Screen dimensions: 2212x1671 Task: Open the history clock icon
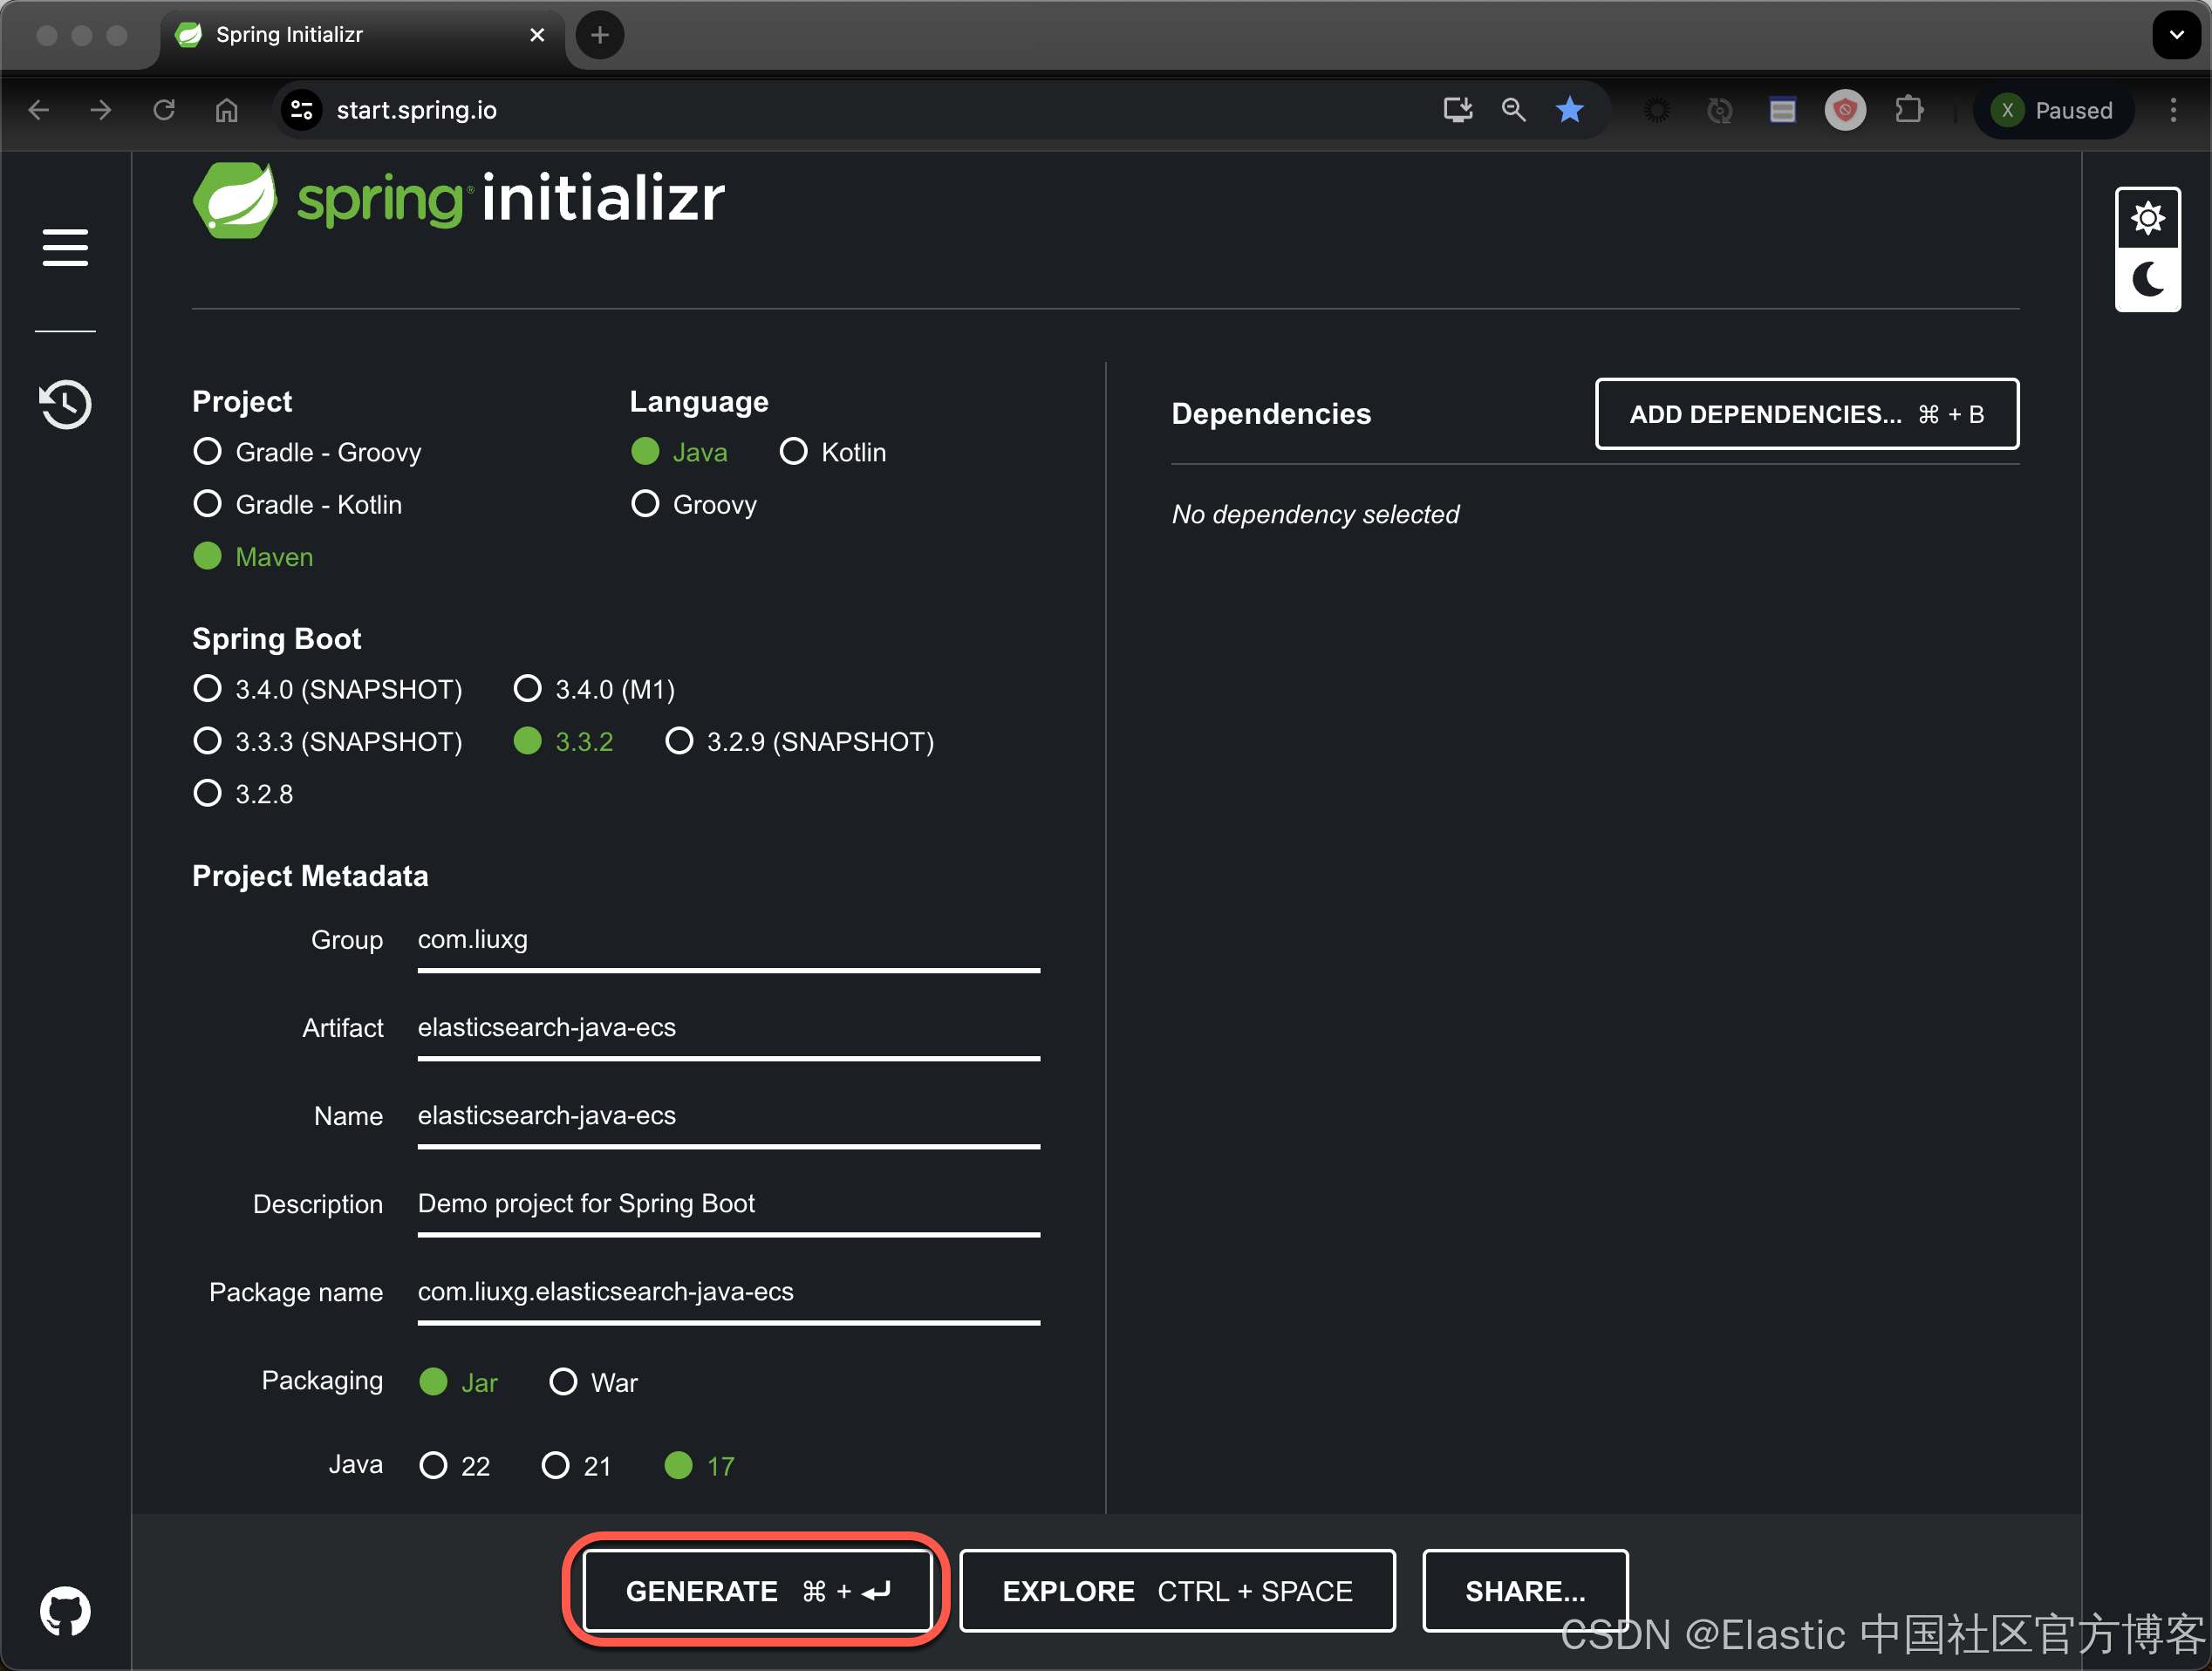pos(65,404)
